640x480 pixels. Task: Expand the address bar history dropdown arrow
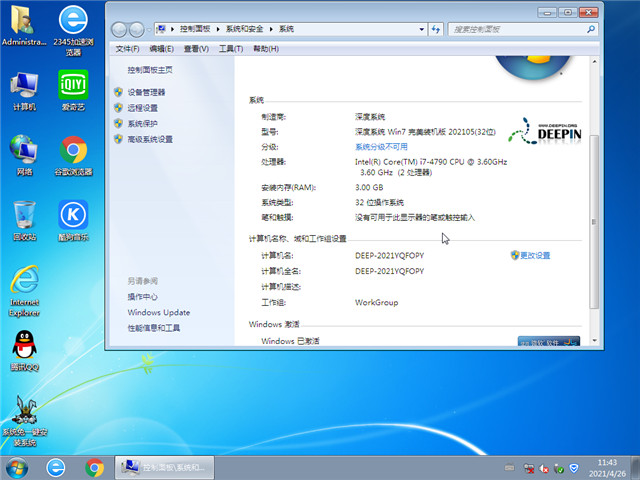click(x=423, y=30)
